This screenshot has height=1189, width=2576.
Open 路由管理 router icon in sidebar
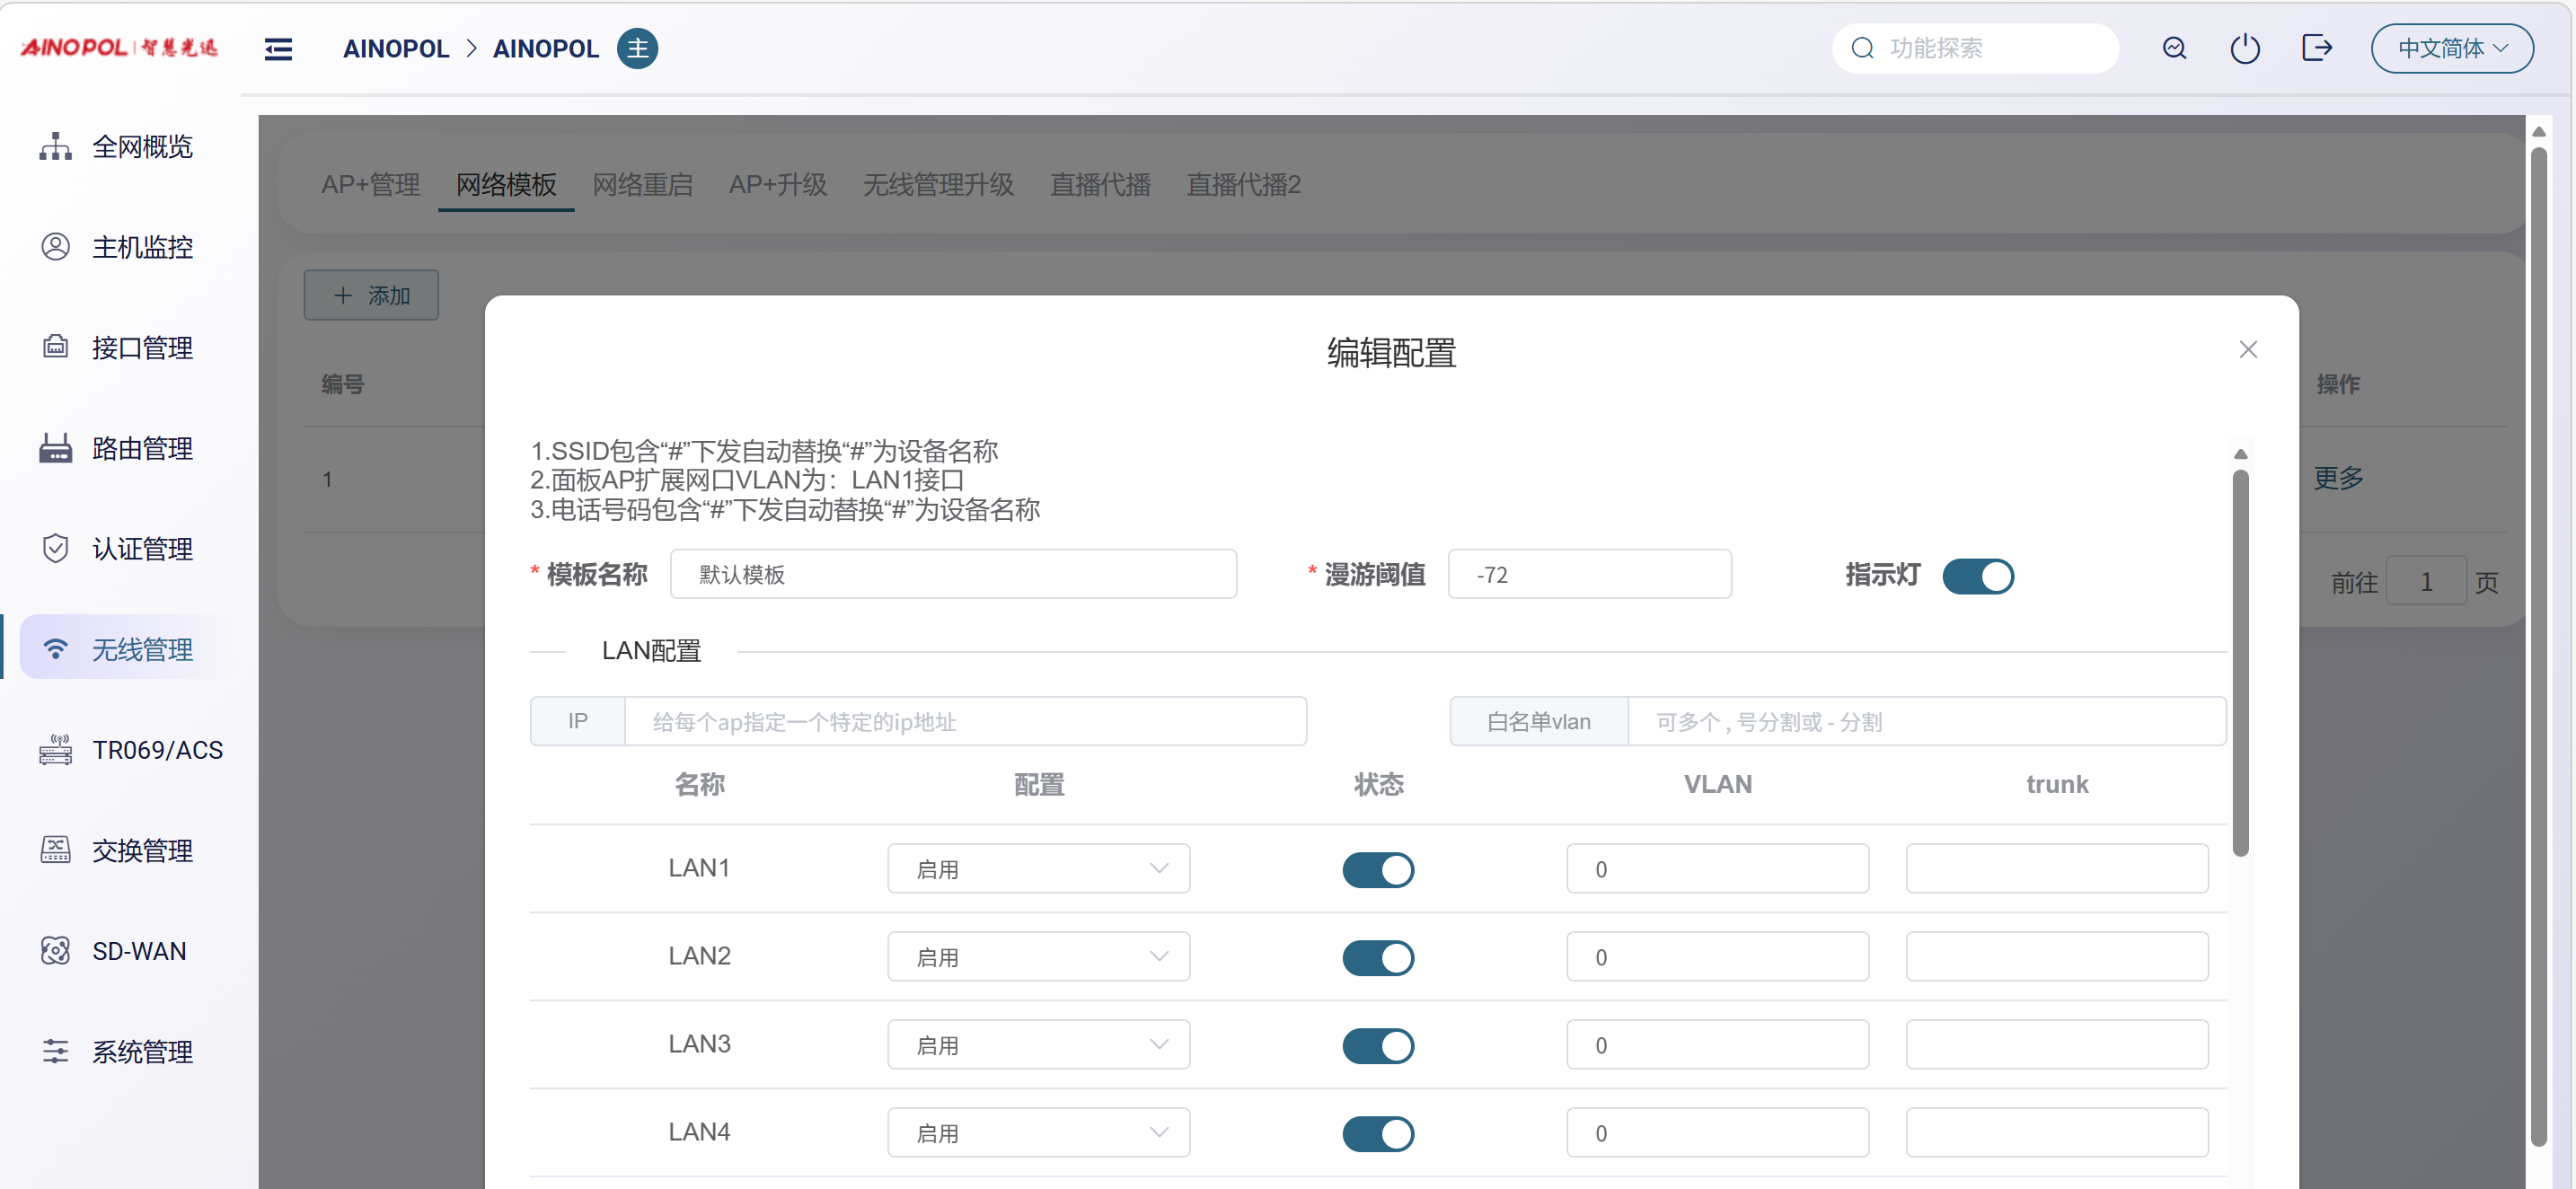[55, 448]
